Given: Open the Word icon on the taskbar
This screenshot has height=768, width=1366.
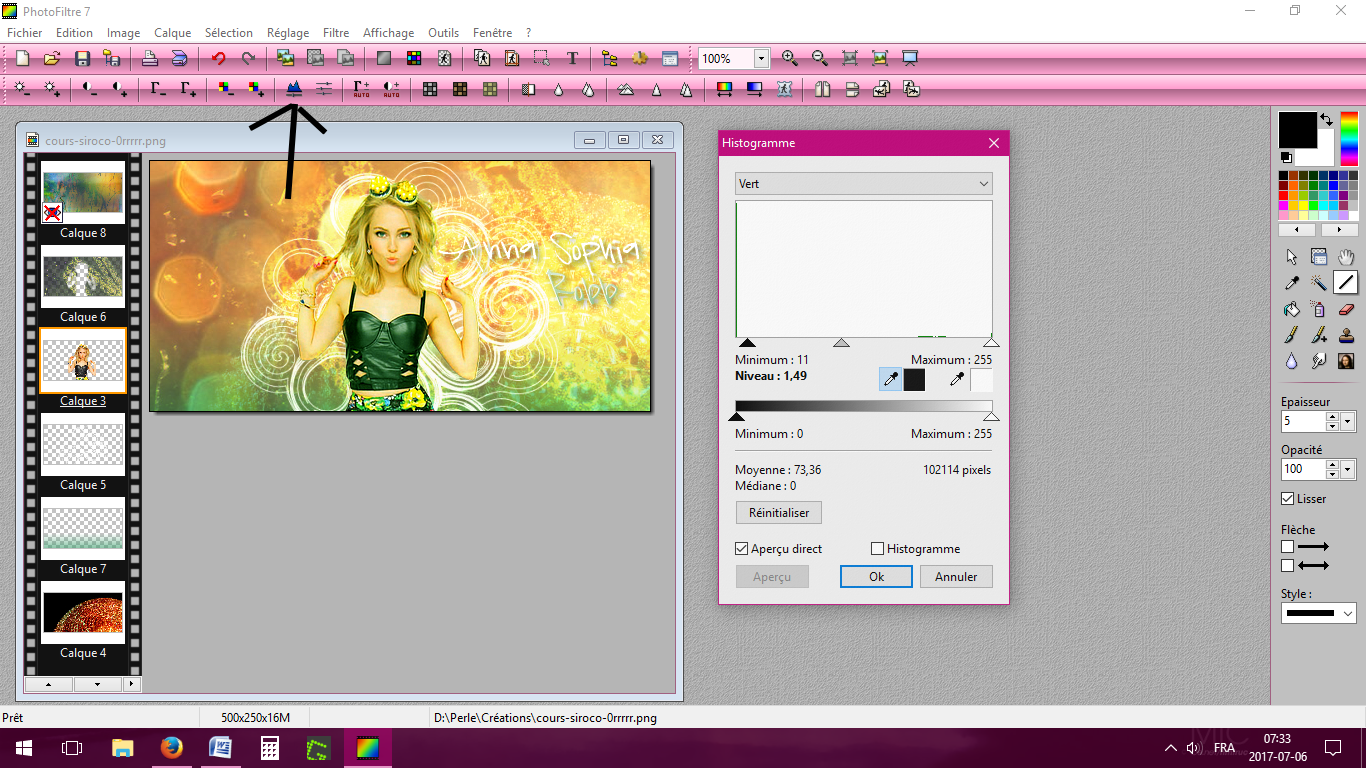Looking at the screenshot, I should [220, 747].
